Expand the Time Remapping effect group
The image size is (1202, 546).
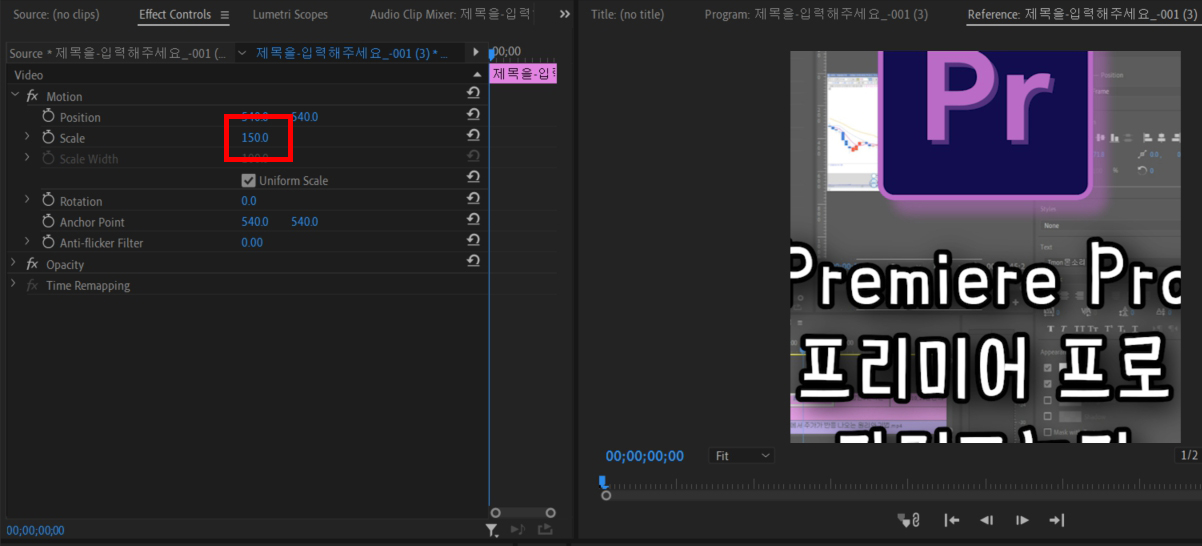(x=14, y=285)
